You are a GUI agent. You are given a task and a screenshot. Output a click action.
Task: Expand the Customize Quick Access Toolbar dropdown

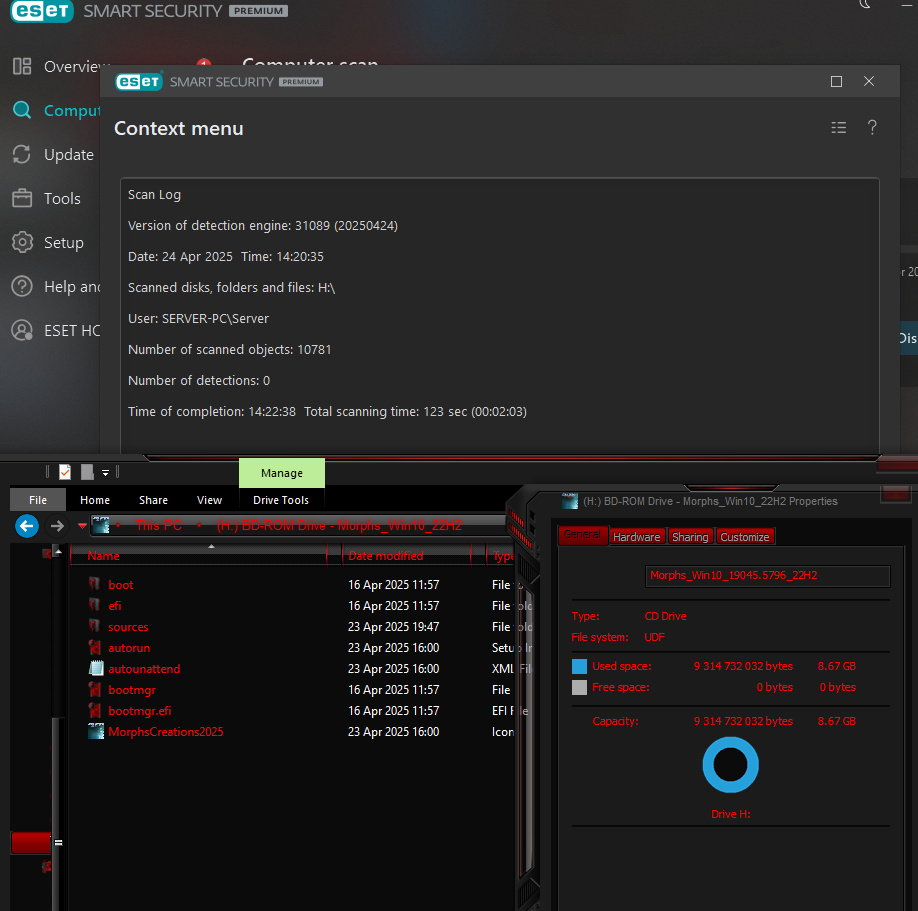point(105,472)
